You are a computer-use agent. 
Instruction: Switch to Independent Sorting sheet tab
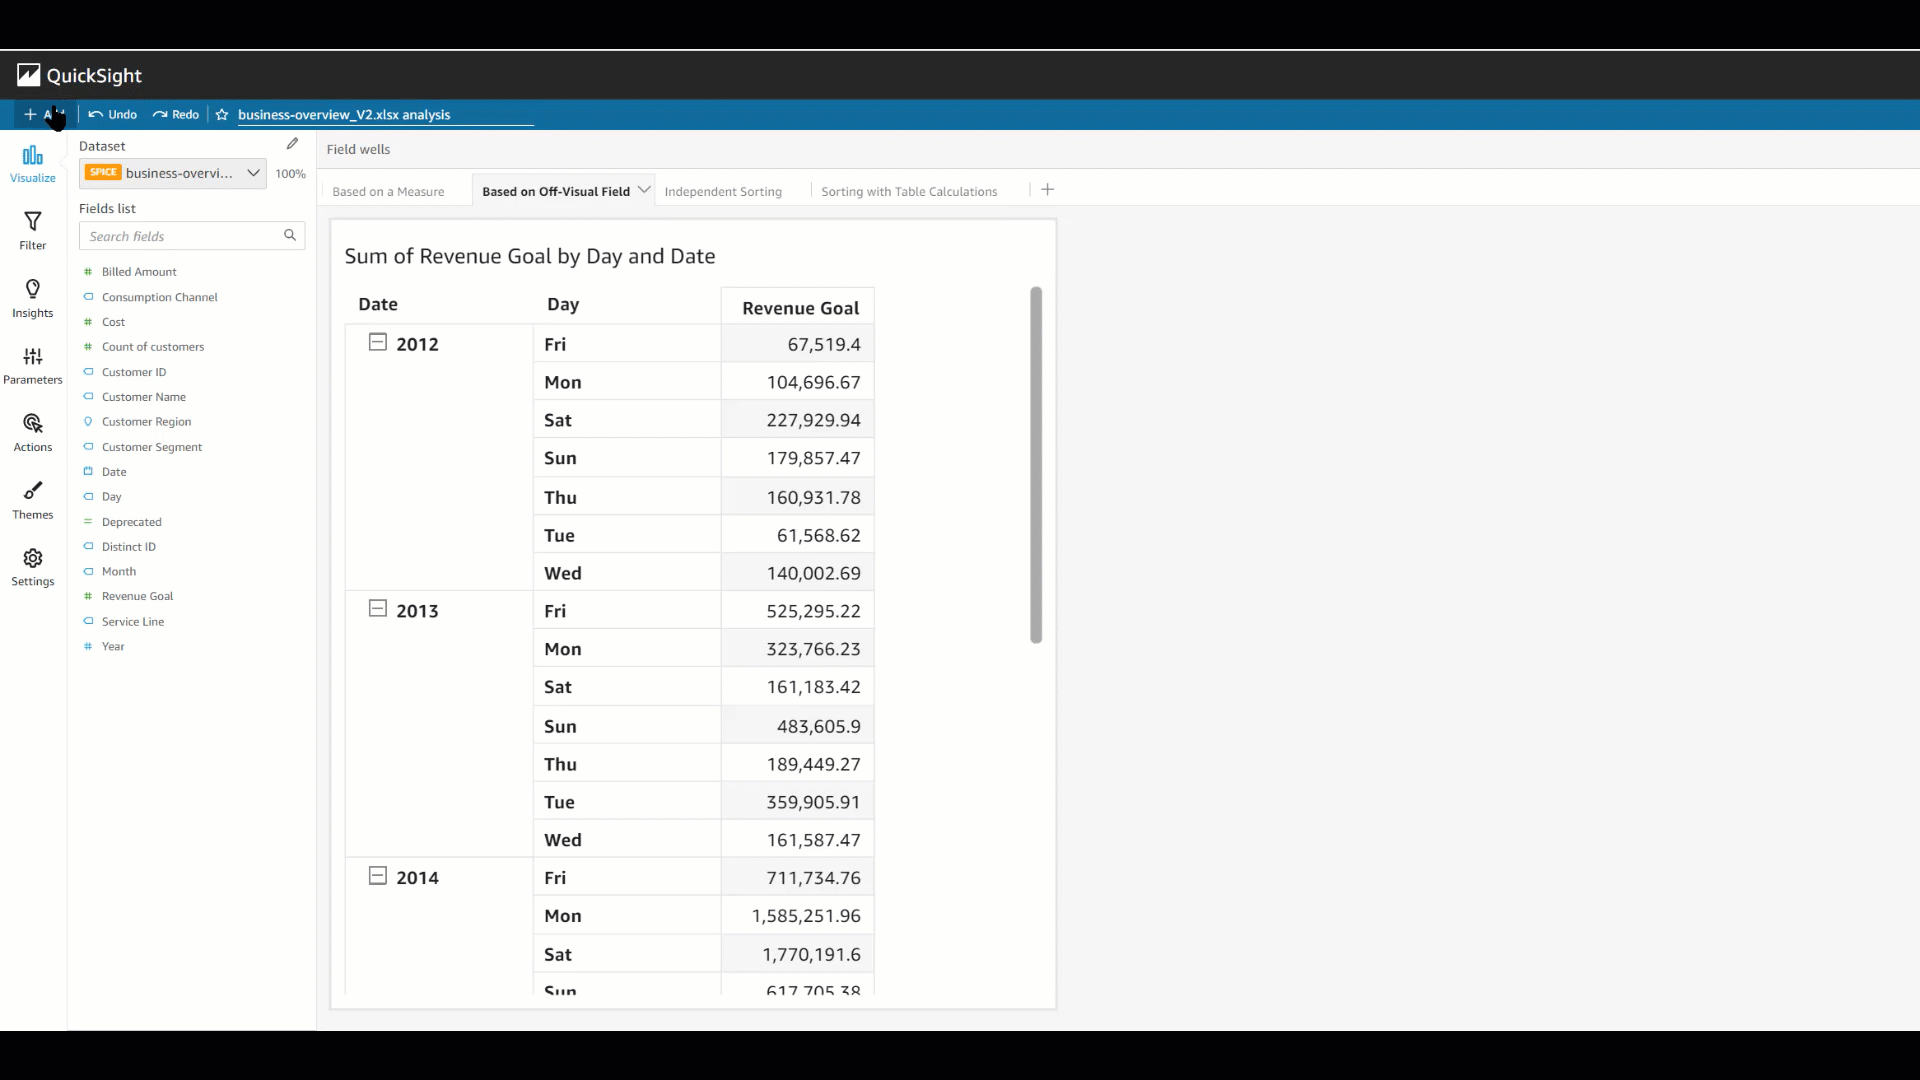(x=722, y=192)
